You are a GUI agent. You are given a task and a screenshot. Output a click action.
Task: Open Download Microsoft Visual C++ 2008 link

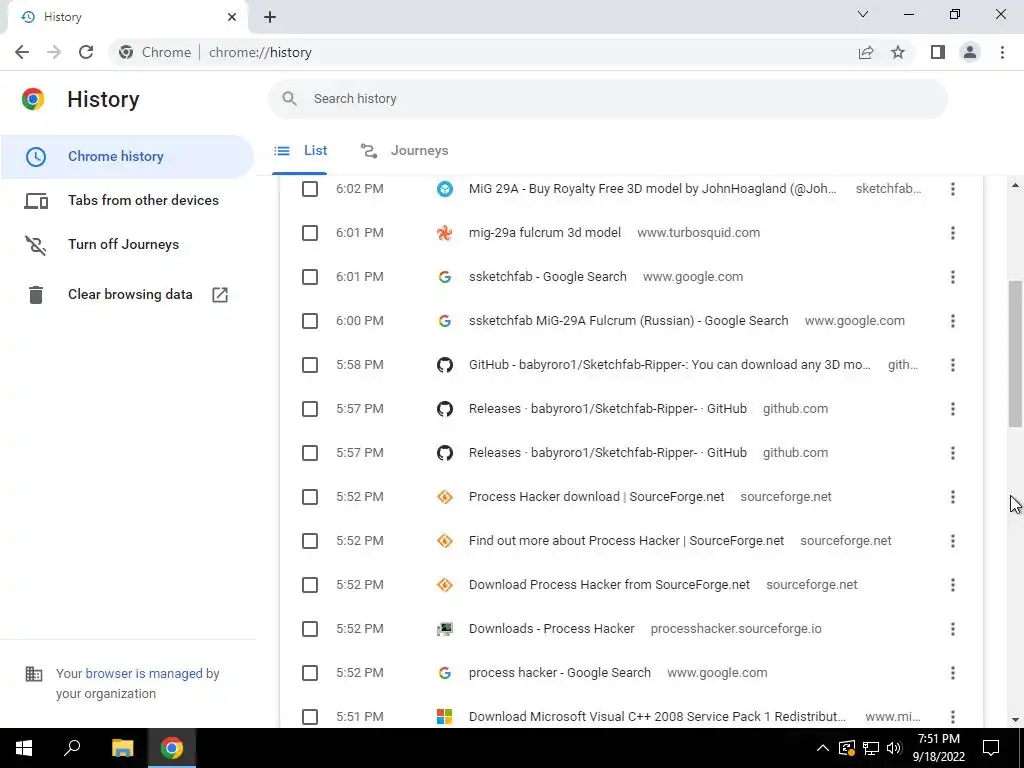point(657,716)
